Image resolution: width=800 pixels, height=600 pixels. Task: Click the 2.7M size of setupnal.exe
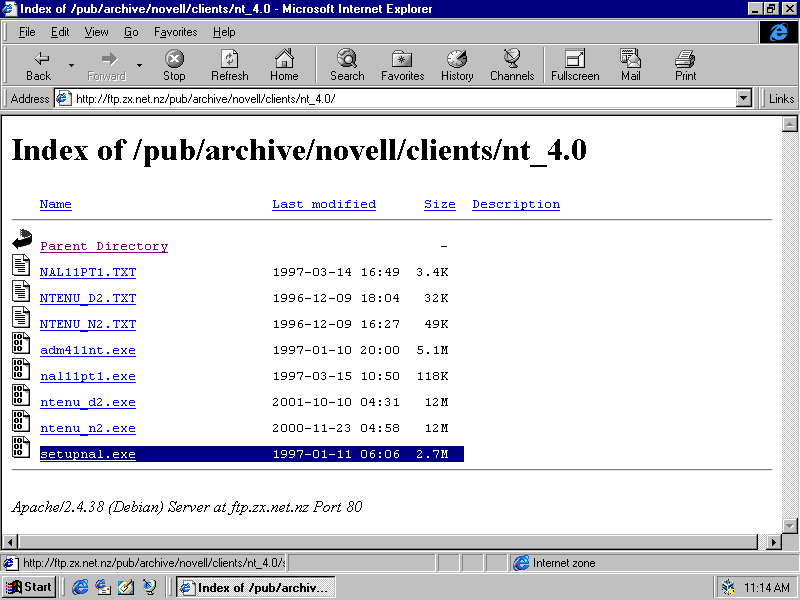(432, 454)
